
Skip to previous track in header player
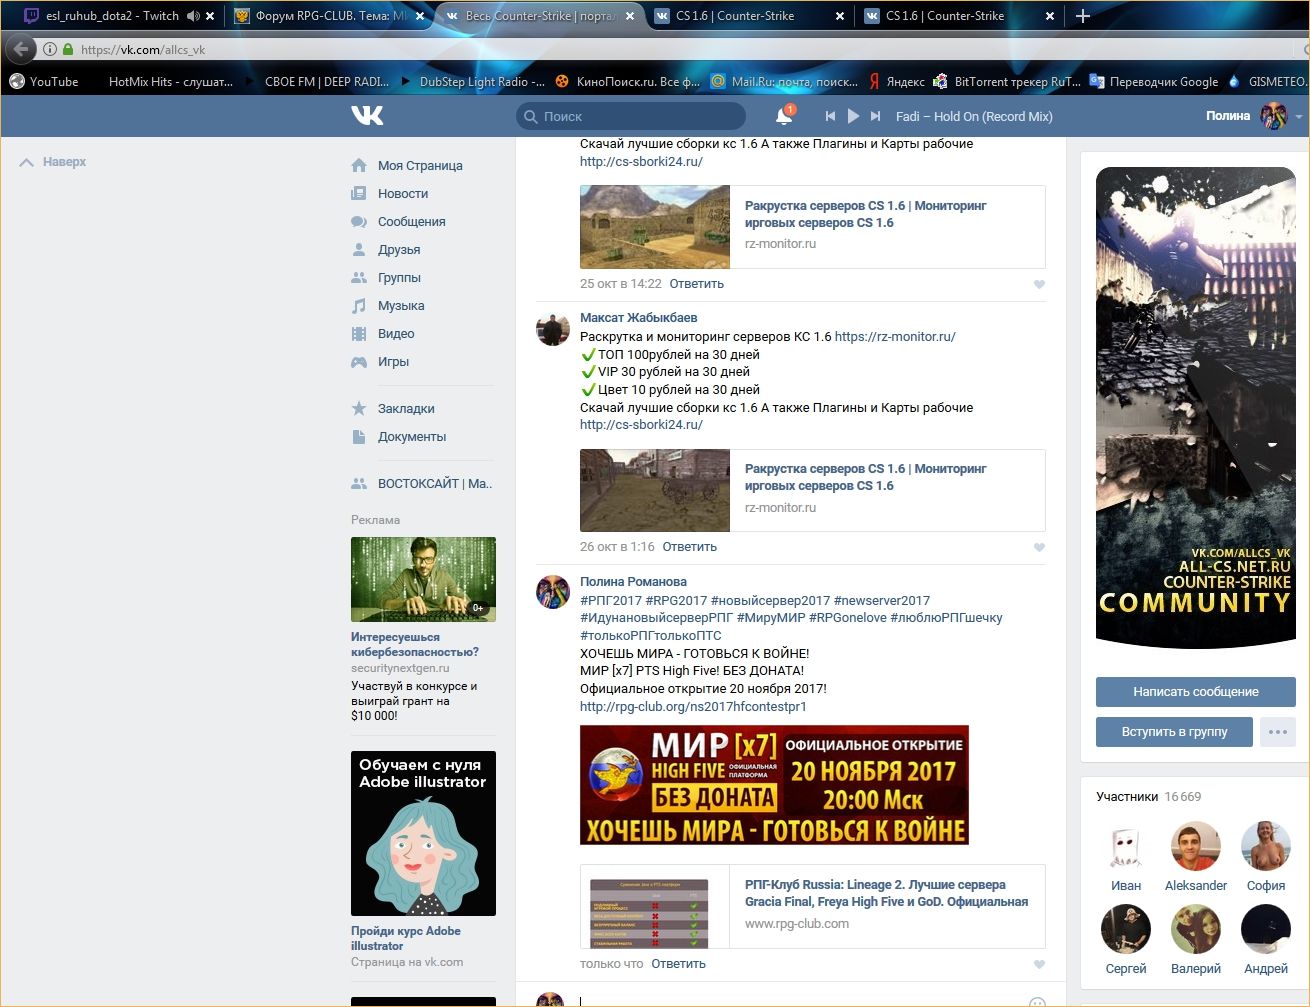[x=830, y=116]
